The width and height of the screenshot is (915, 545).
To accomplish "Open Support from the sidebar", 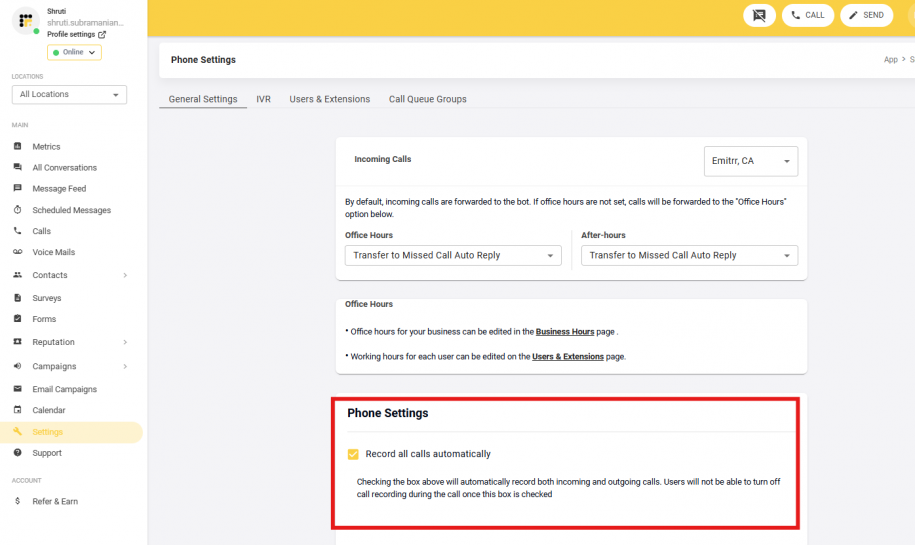I will click(47, 453).
